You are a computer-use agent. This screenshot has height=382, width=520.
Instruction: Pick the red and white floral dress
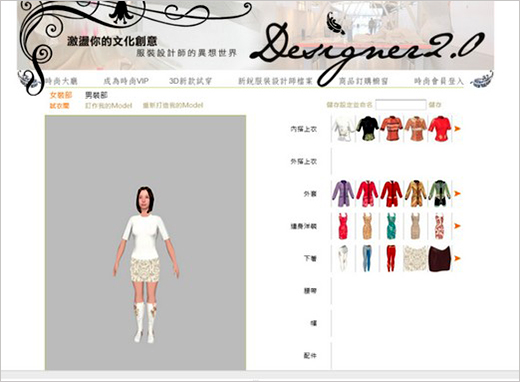coord(440,226)
